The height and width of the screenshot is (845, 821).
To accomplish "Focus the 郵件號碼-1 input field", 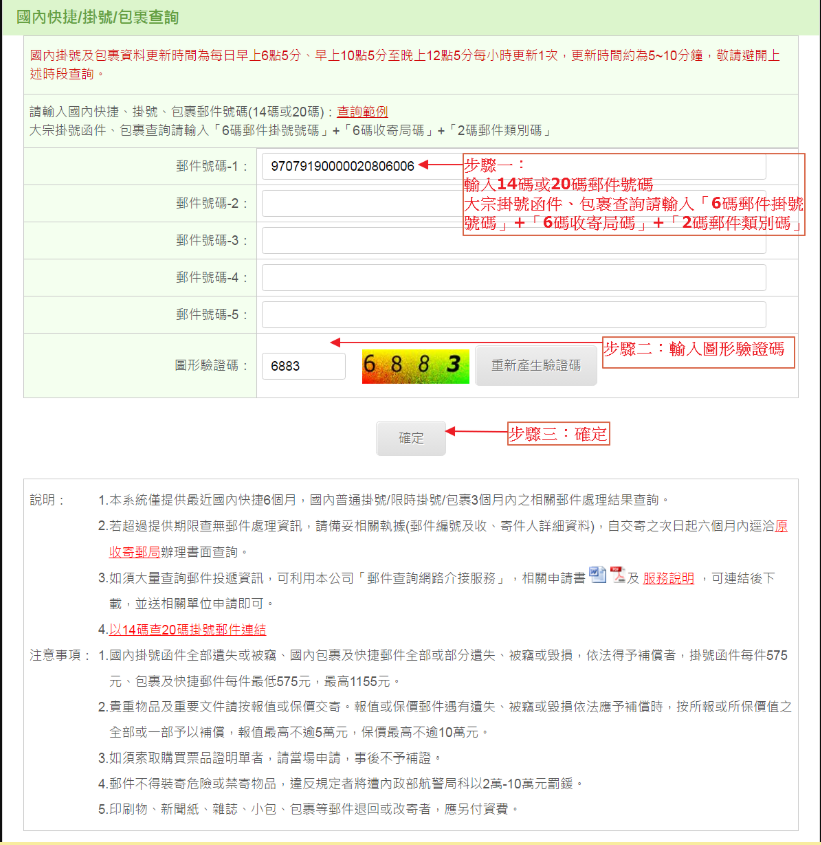I will (x=514, y=166).
